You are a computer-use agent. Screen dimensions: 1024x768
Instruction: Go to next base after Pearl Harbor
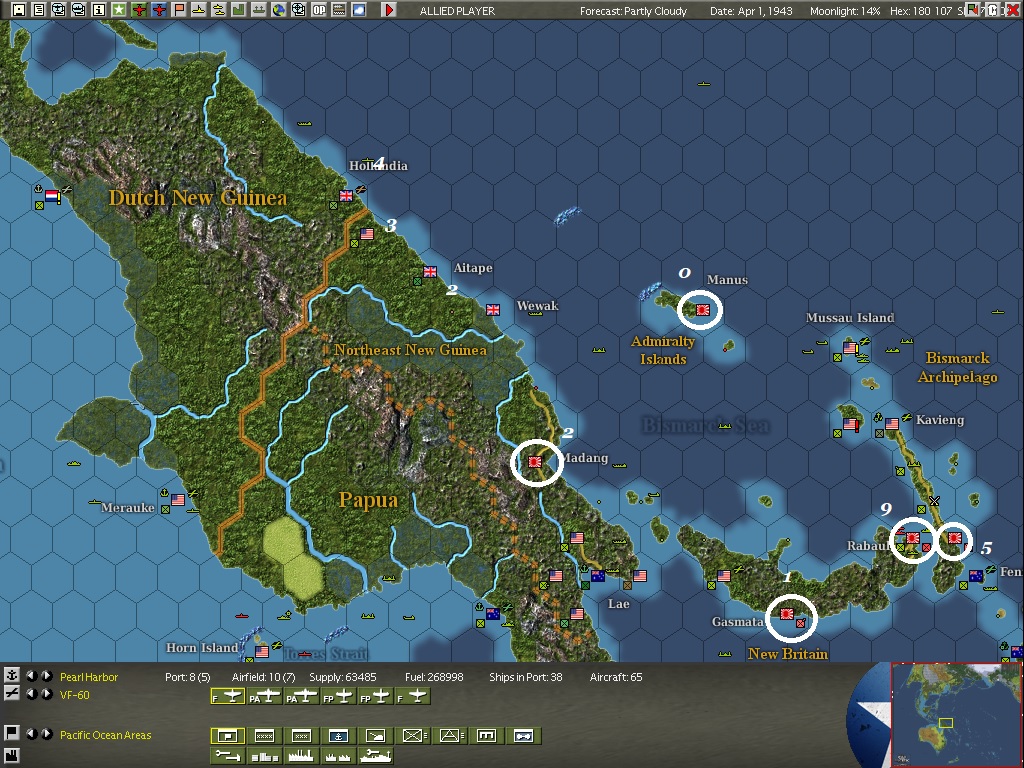(x=46, y=676)
